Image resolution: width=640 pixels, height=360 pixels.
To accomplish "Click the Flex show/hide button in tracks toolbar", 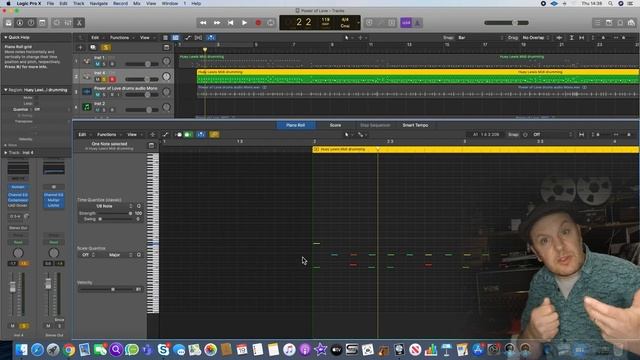I will [198, 38].
